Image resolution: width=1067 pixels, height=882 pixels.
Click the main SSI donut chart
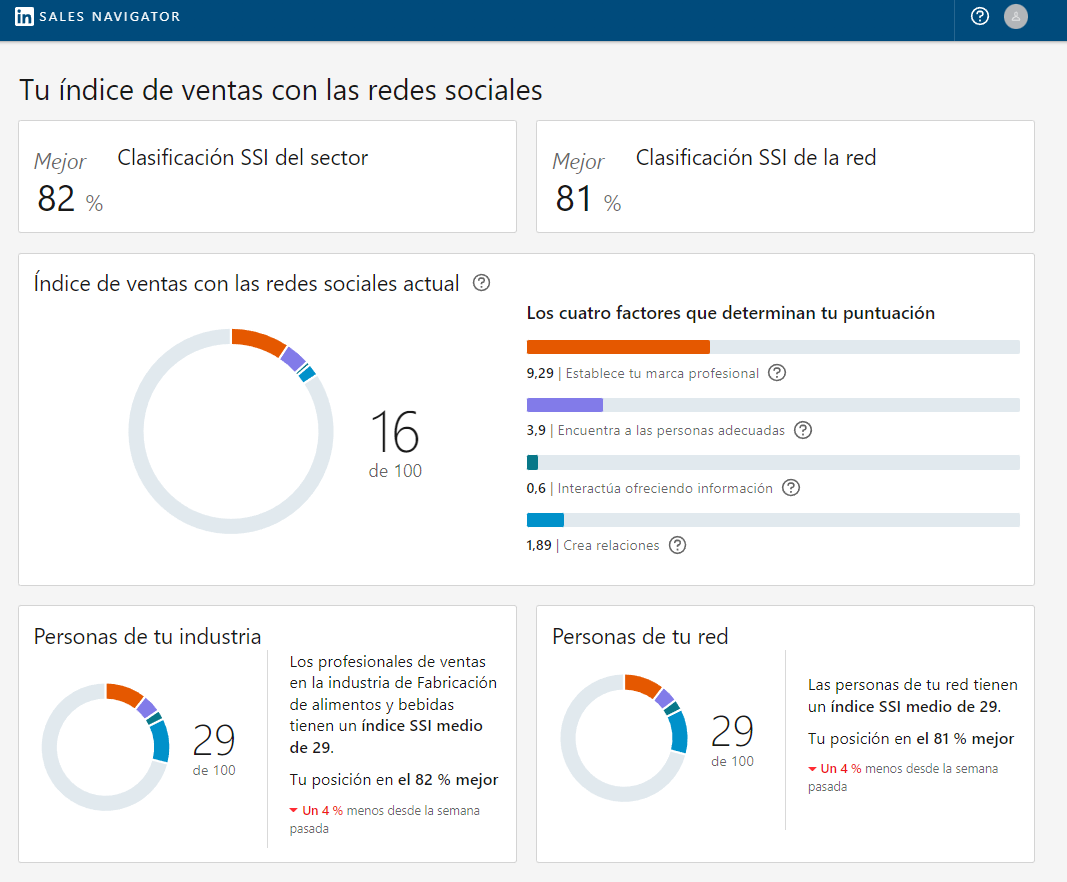point(231,431)
